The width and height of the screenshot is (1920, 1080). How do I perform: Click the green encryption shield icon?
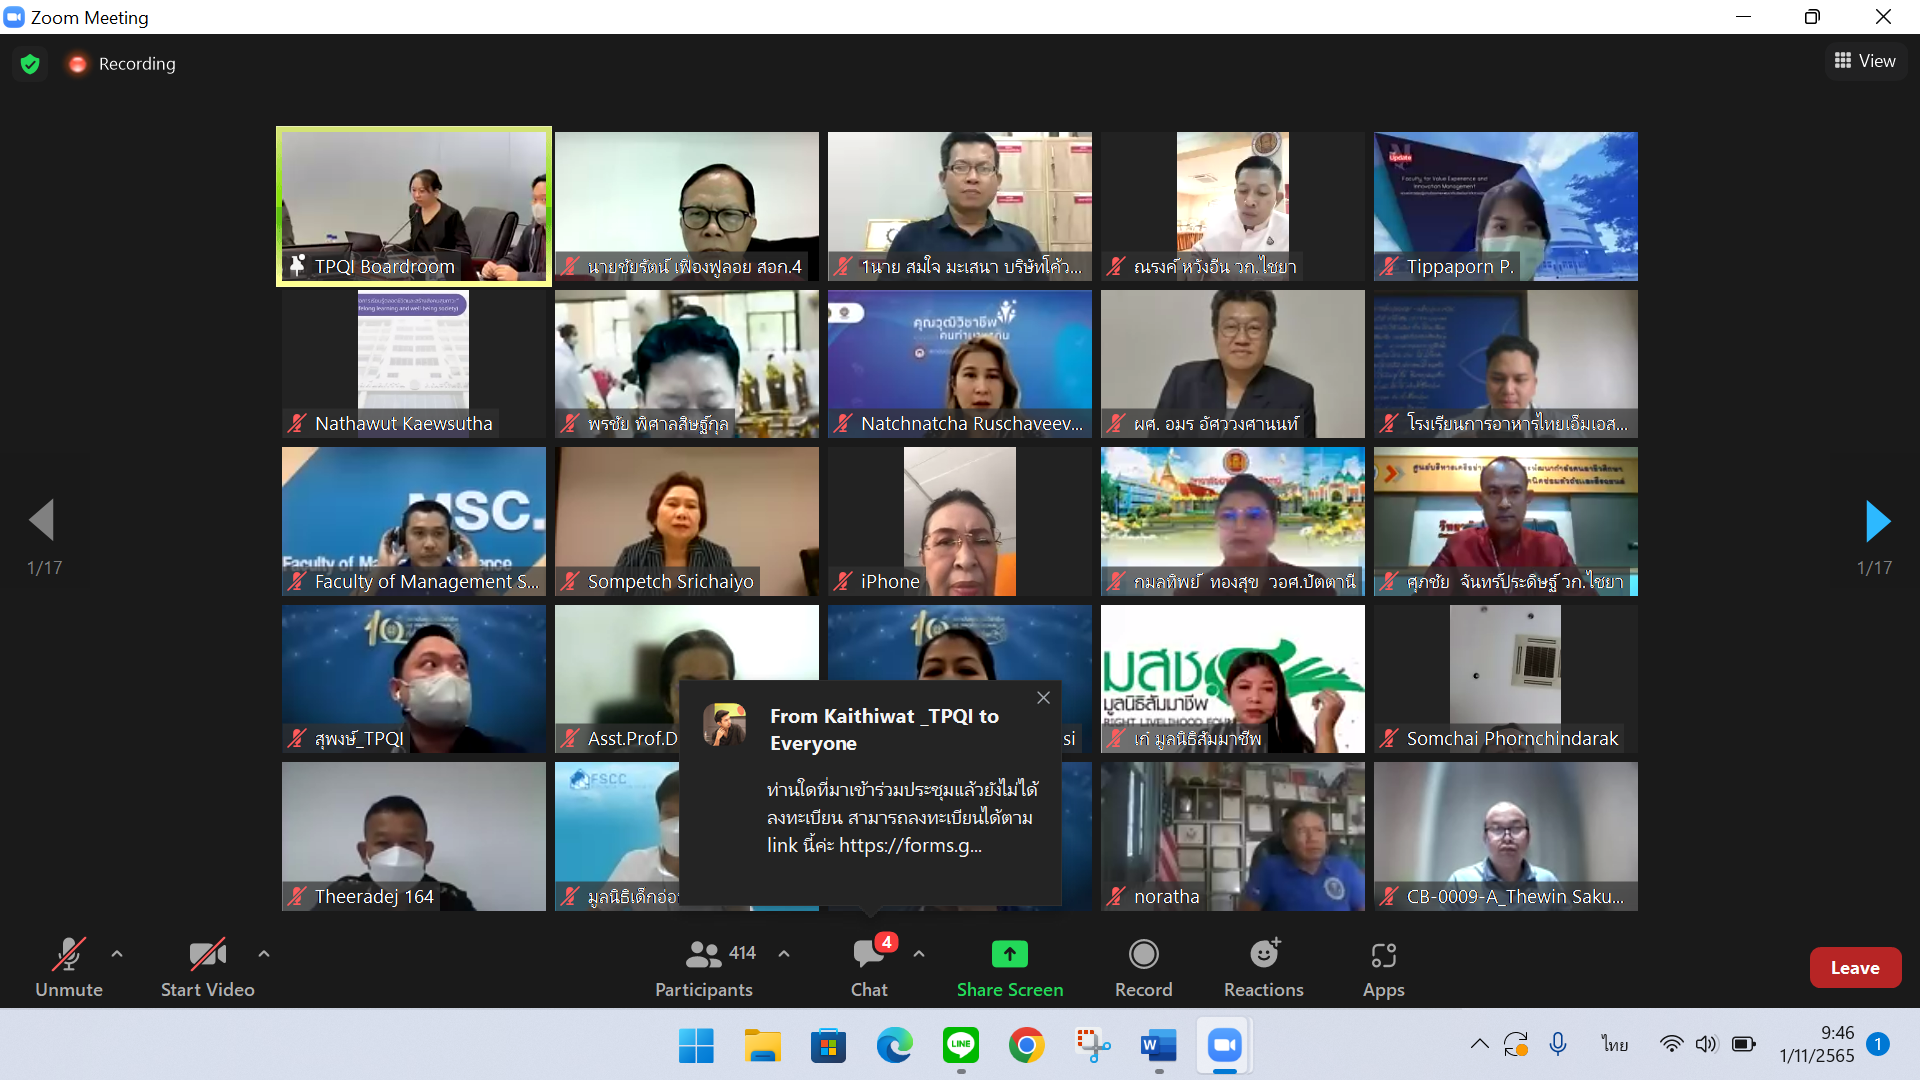[x=30, y=64]
